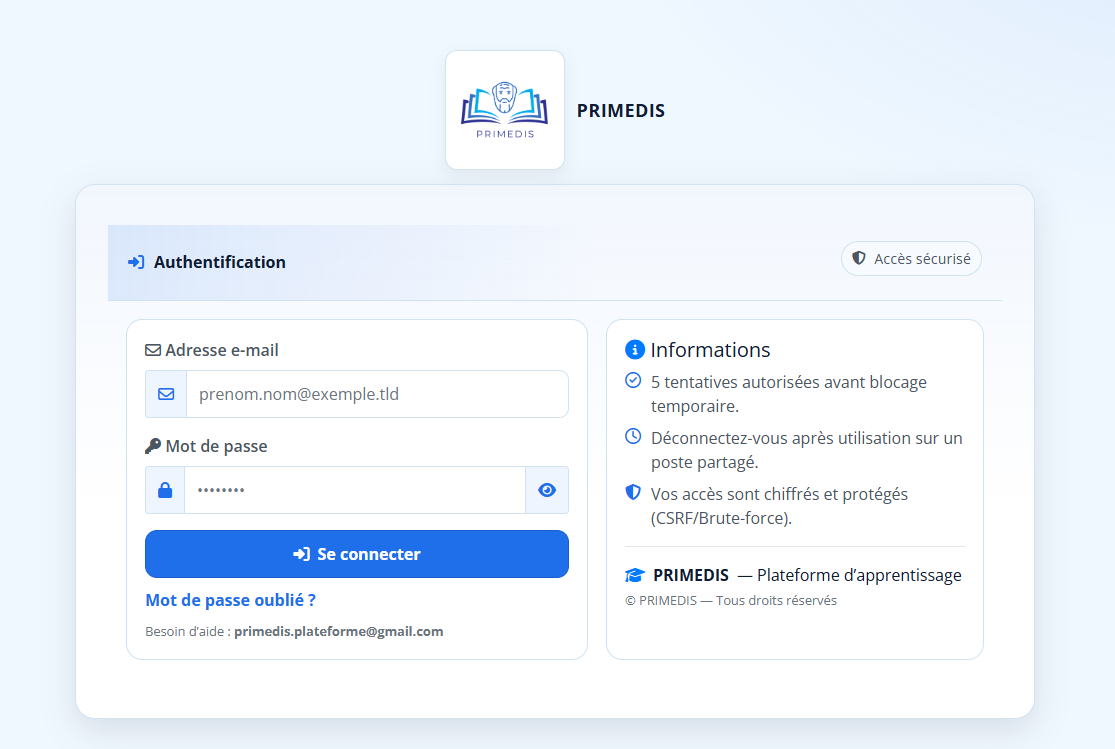
Task: Click the blue info icon beside Informations
Action: 634,349
